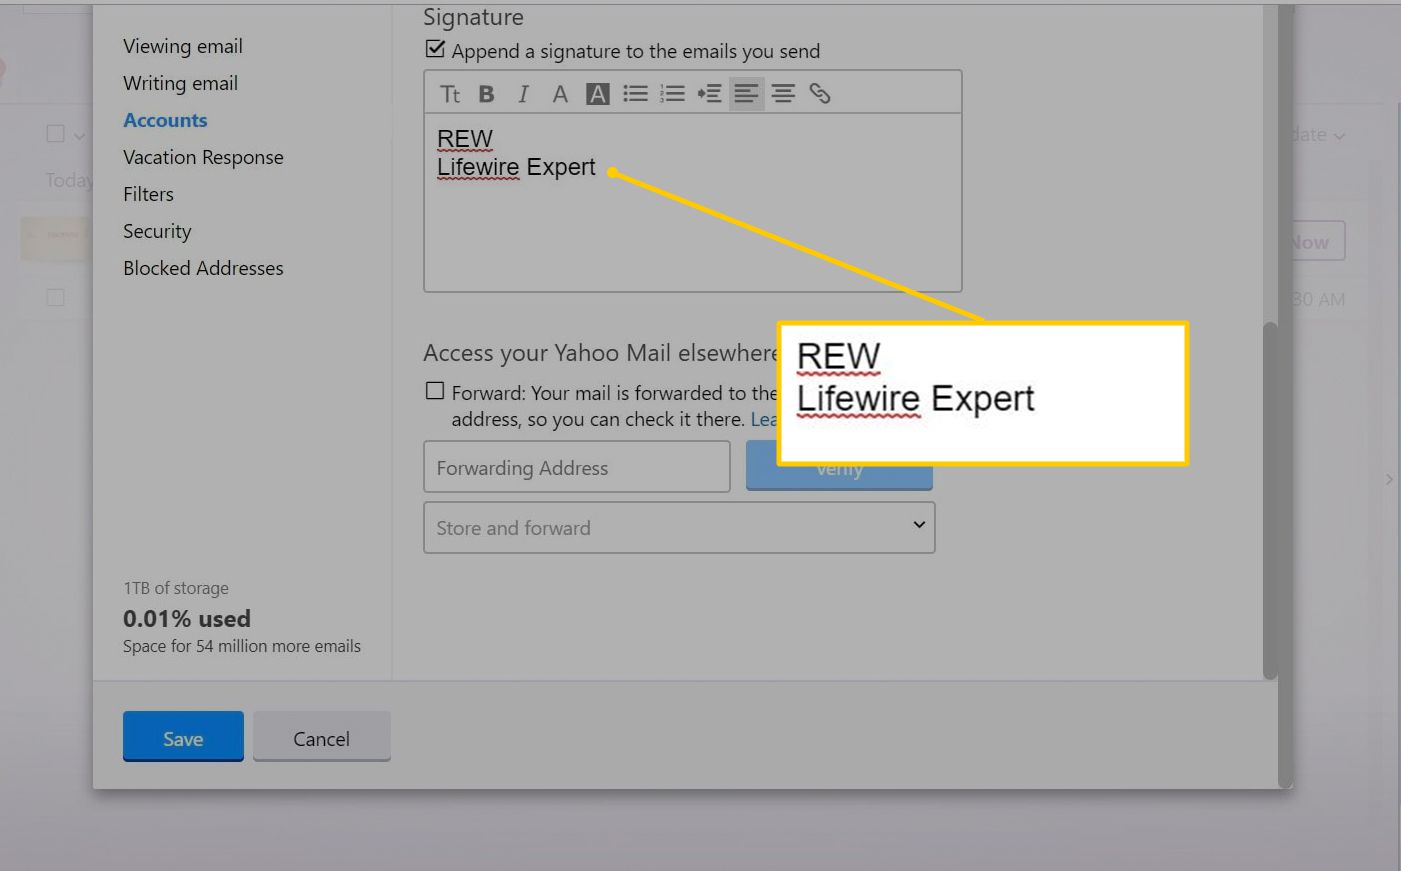Toggle italic formatting in signature editor

(x=523, y=94)
